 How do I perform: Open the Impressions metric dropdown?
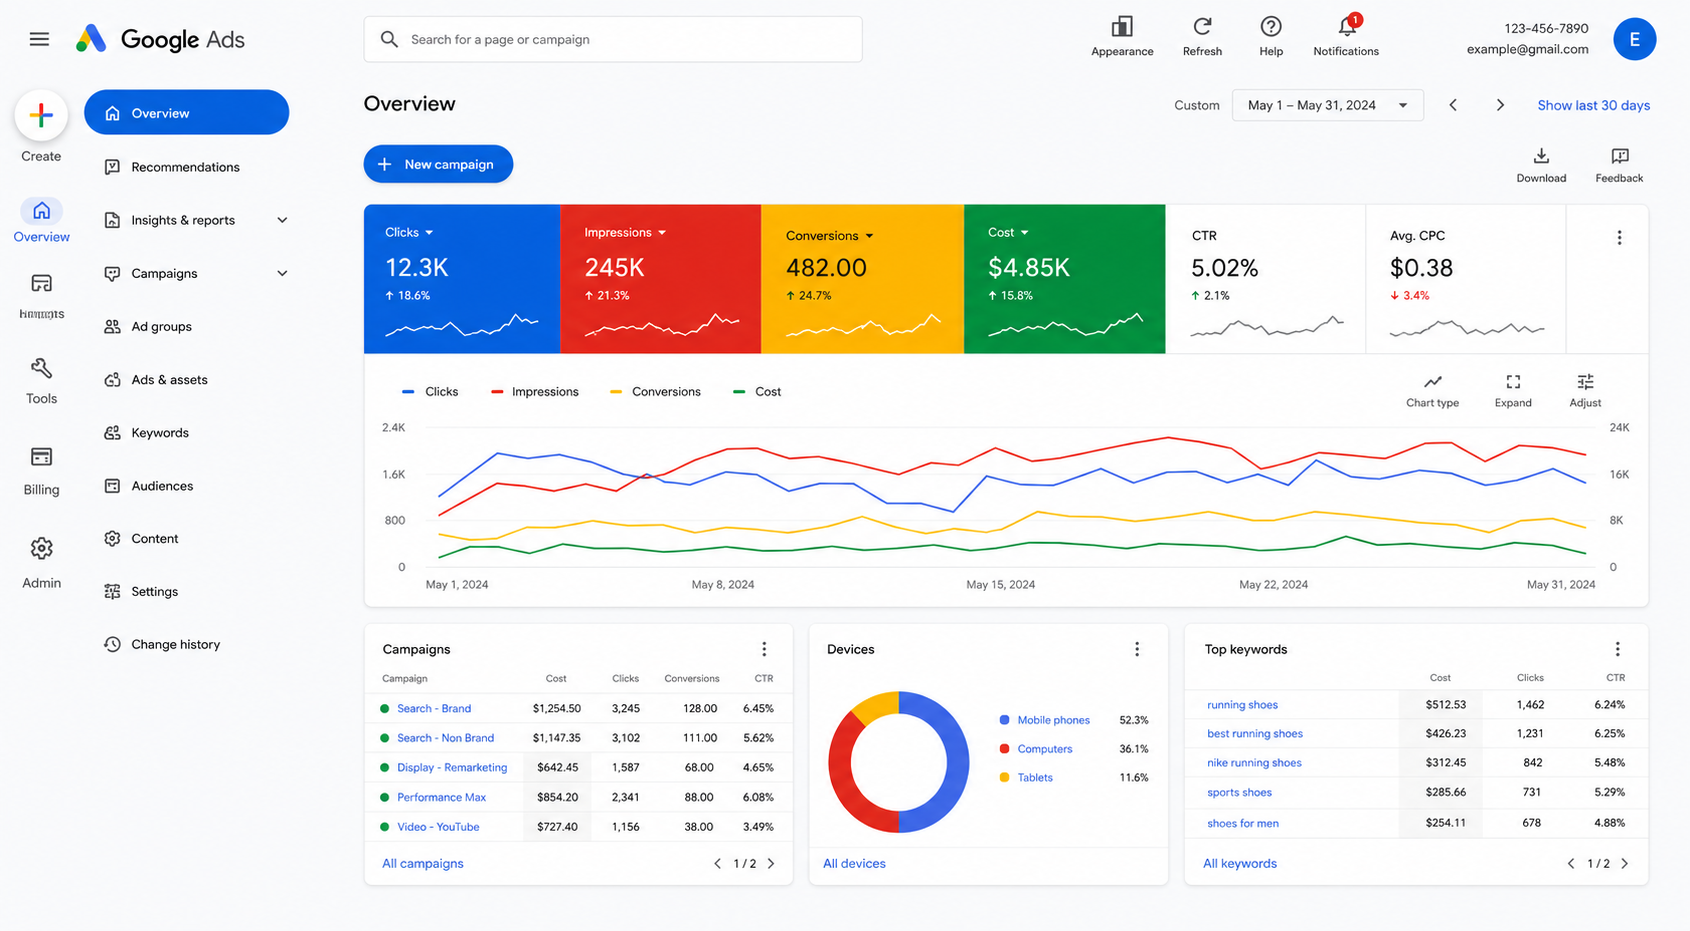pyautogui.click(x=625, y=232)
